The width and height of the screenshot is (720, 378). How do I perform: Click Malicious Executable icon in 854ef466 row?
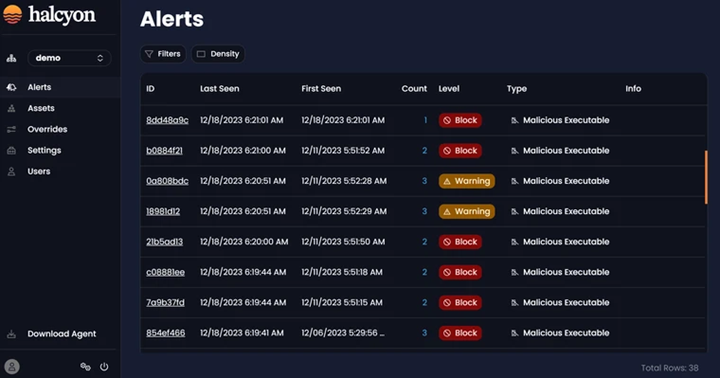(515, 333)
